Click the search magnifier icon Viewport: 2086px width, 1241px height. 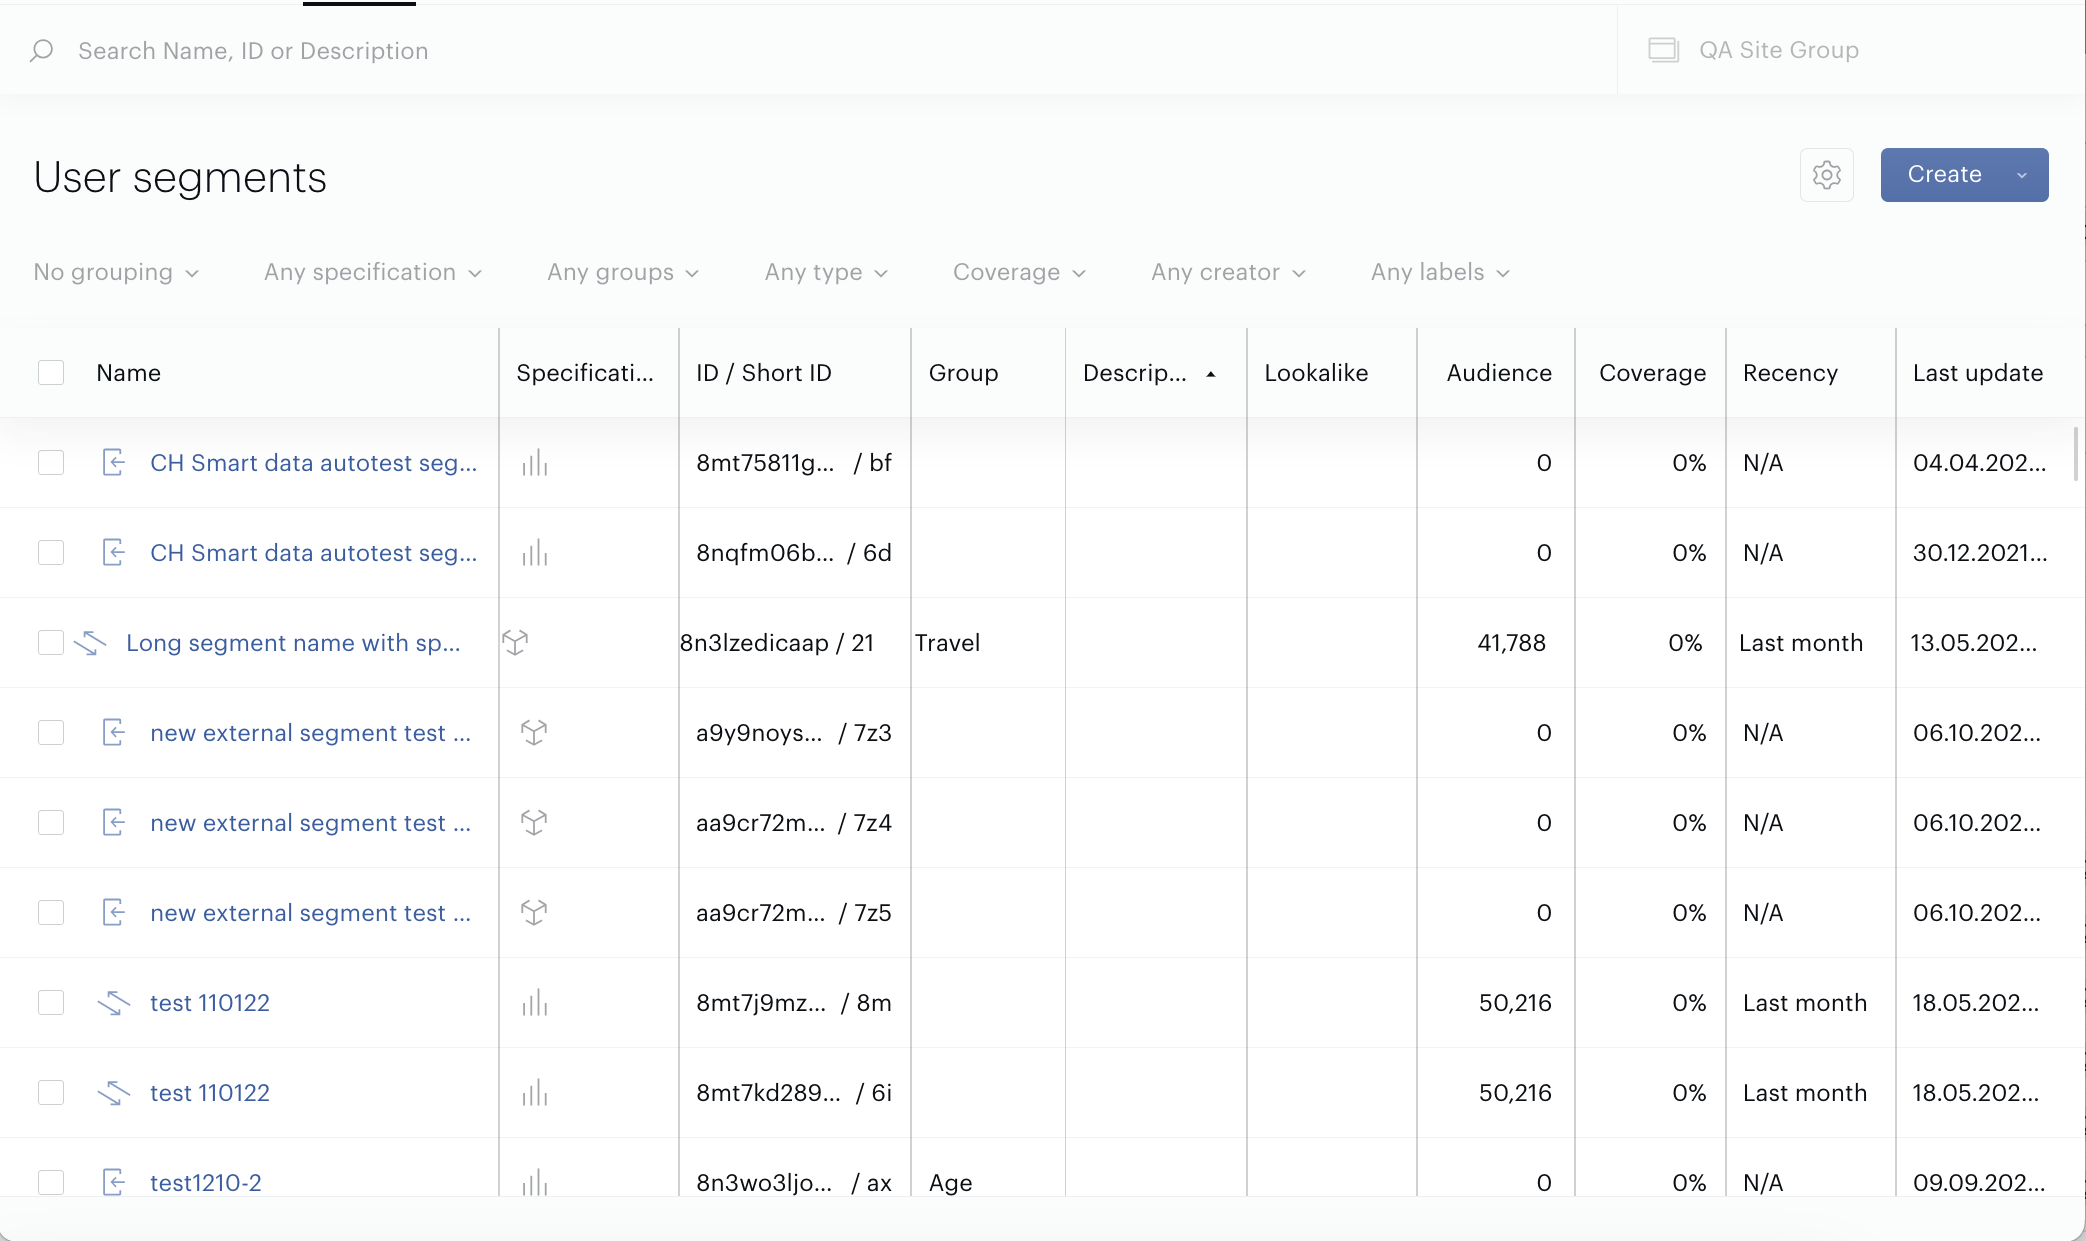[x=41, y=51]
